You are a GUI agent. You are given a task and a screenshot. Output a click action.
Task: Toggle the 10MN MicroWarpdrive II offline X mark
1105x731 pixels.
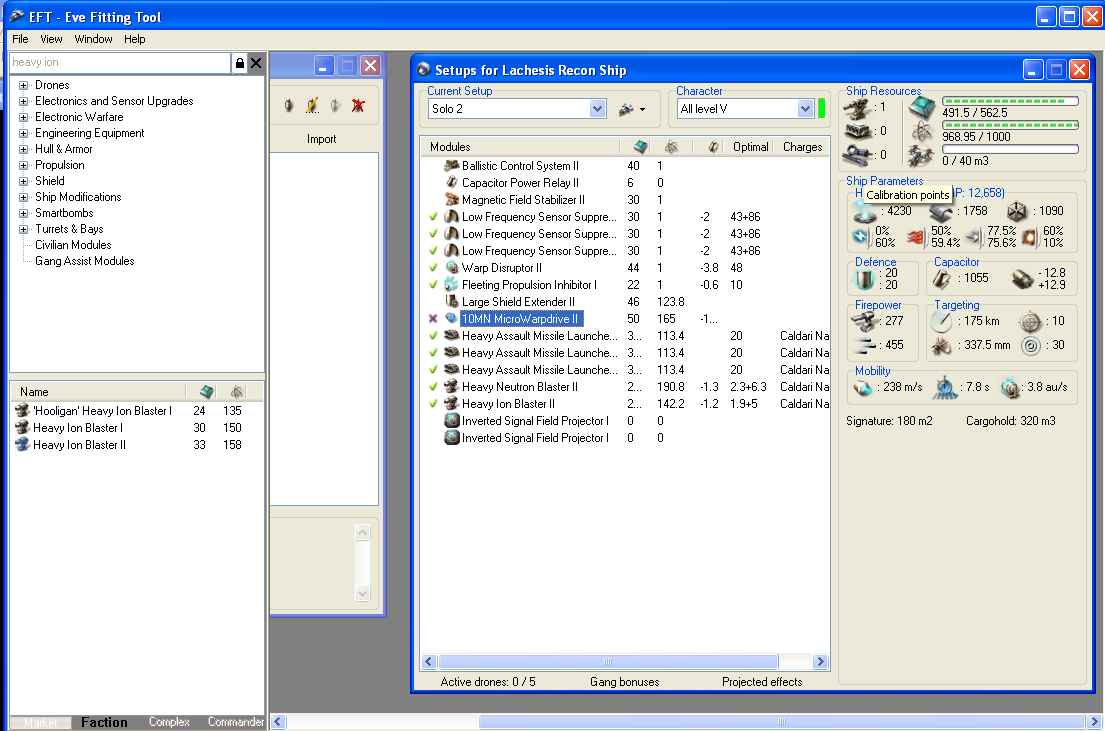click(433, 319)
